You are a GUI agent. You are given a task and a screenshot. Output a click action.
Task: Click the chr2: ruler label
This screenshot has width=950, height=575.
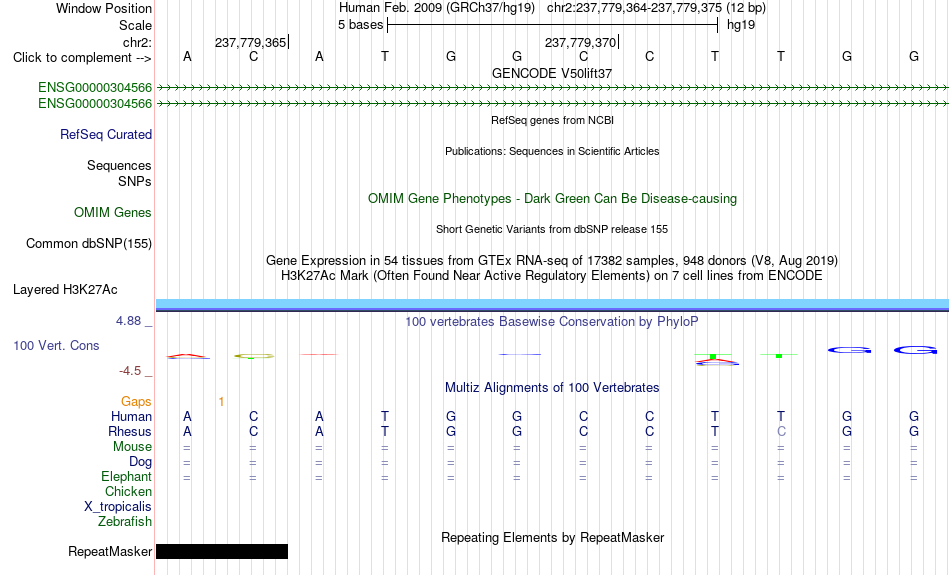(138, 42)
